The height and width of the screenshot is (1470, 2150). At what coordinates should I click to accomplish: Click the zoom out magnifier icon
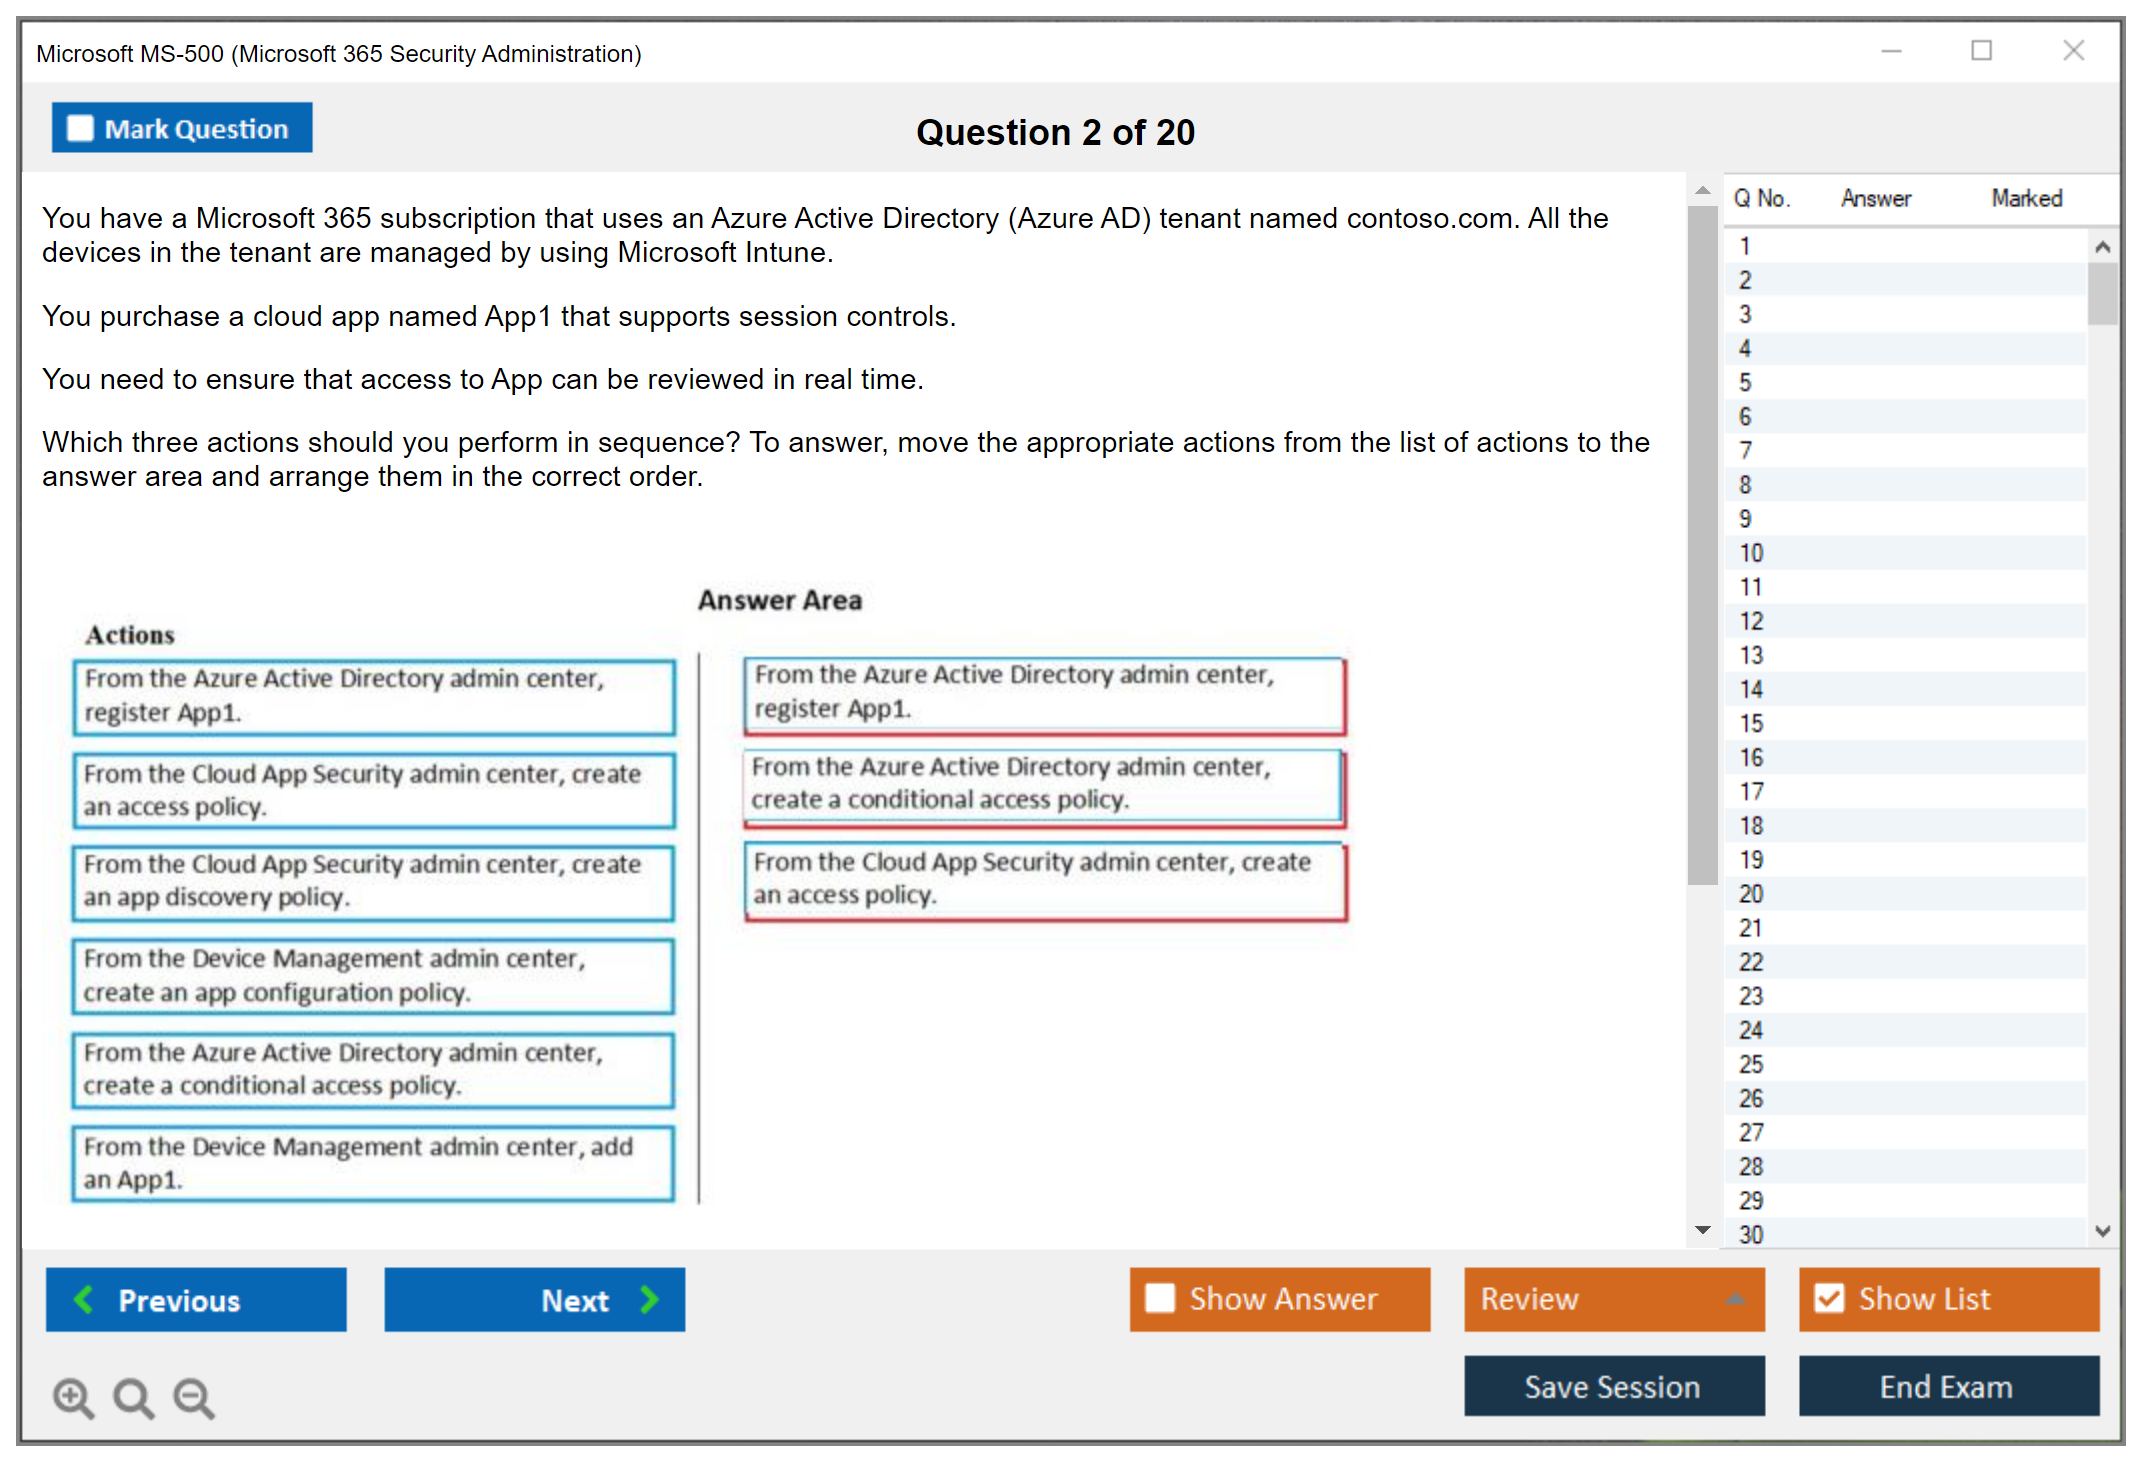[193, 1397]
